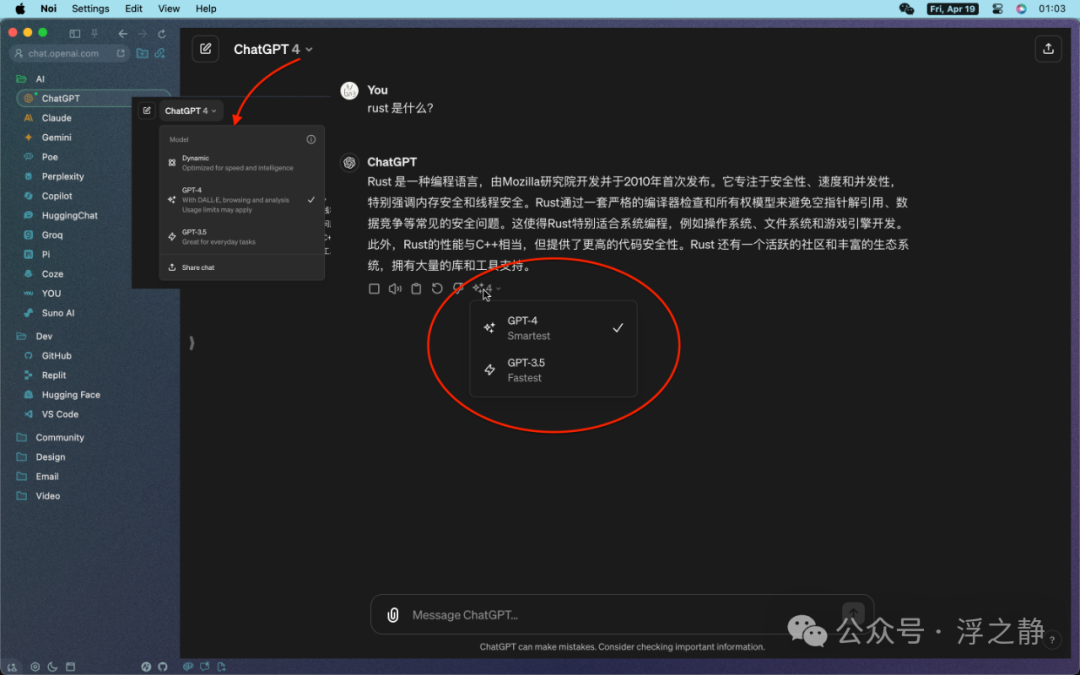This screenshot has width=1080, height=675.
Task: Go back with the left arrow icon
Action: coord(123,33)
